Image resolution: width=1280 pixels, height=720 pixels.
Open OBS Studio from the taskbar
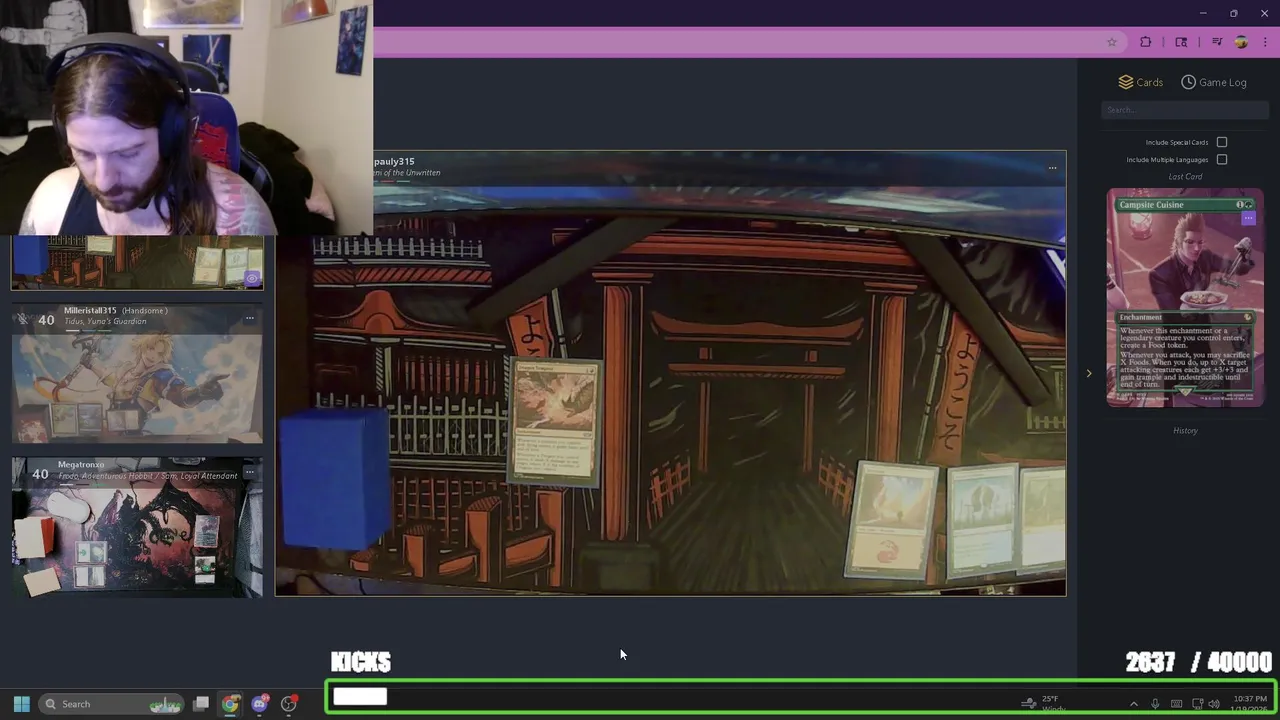[x=289, y=704]
